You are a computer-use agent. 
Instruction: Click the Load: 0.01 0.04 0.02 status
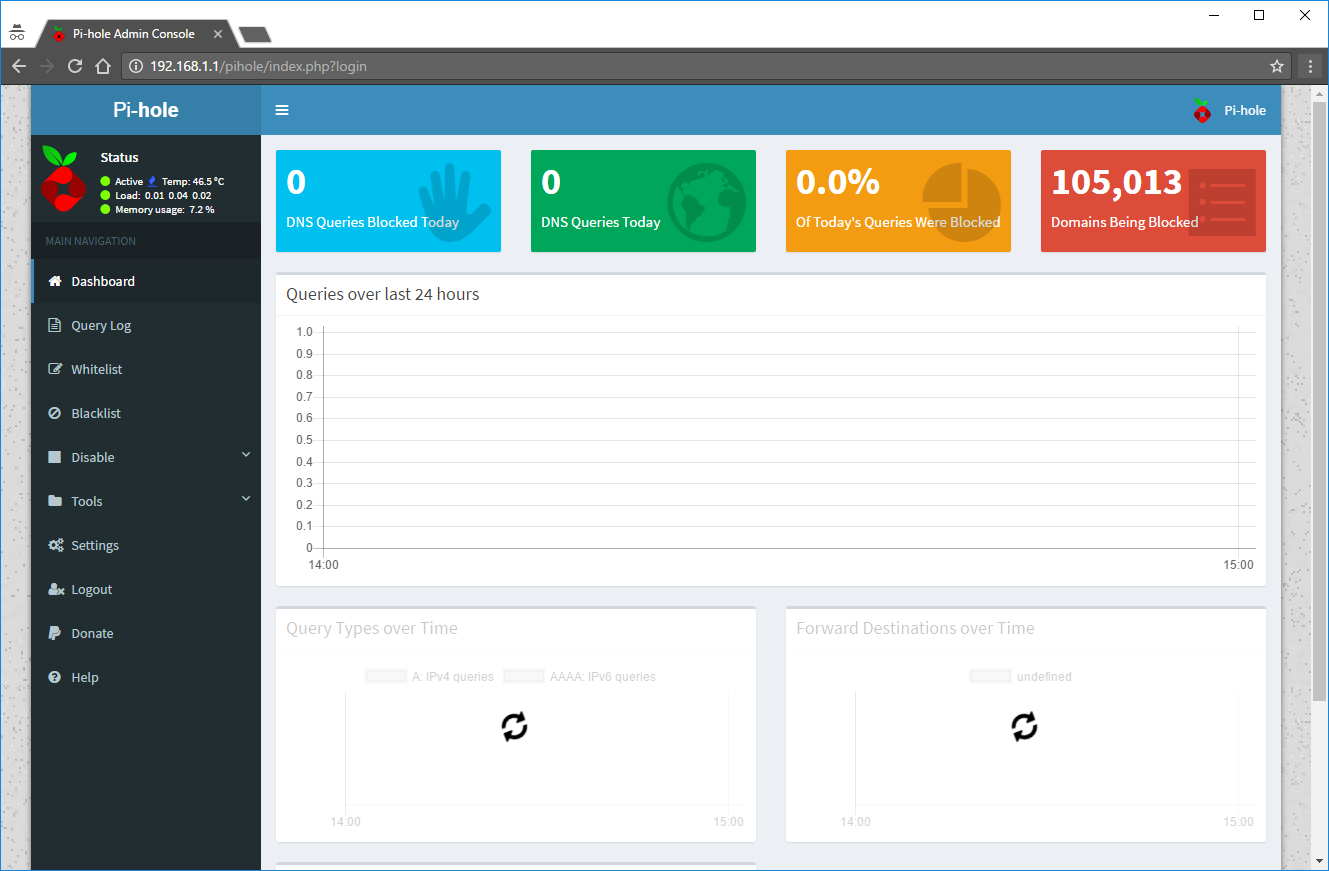163,196
